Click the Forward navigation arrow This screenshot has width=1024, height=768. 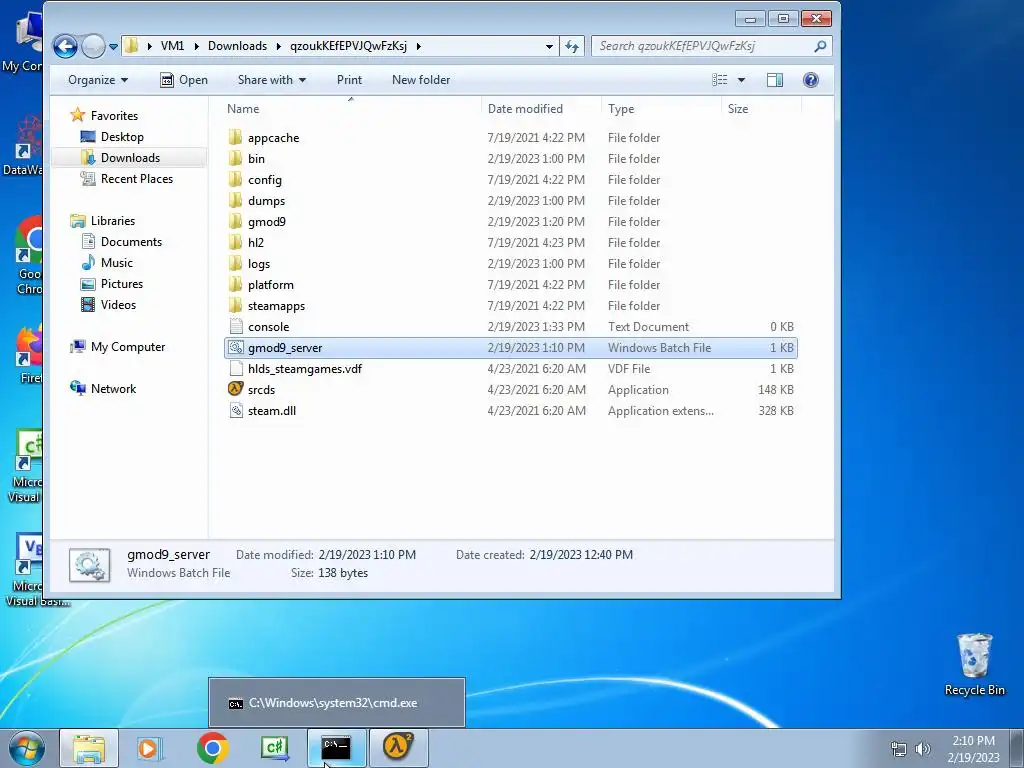click(94, 46)
